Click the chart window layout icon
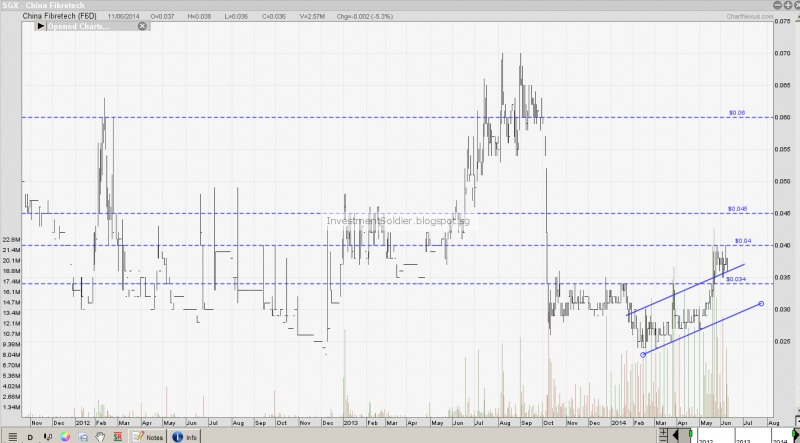The image size is (800, 443). (x=83, y=437)
